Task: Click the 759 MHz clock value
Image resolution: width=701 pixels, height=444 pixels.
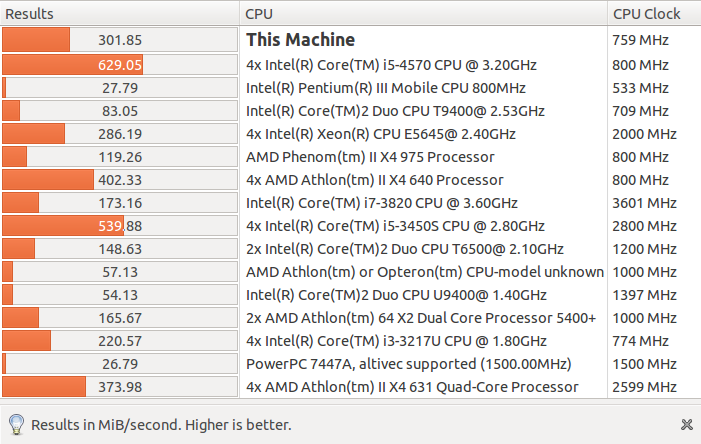Action: point(640,40)
